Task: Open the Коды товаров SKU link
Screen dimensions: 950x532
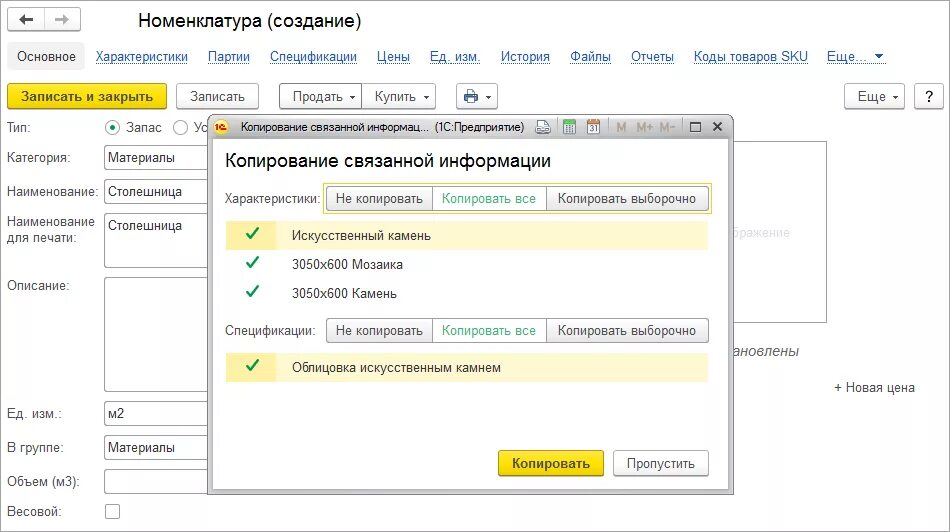Action: point(751,56)
